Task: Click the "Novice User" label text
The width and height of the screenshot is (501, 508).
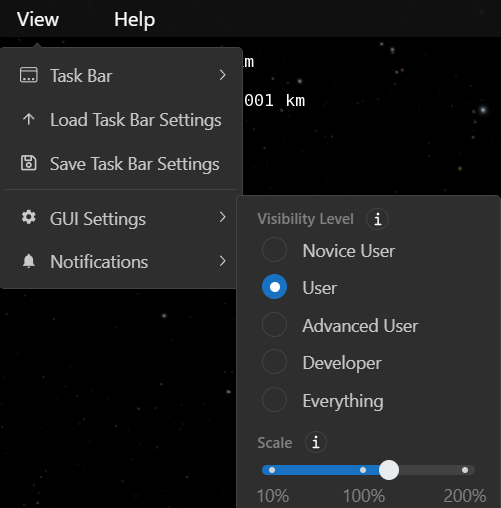Action: tap(349, 251)
